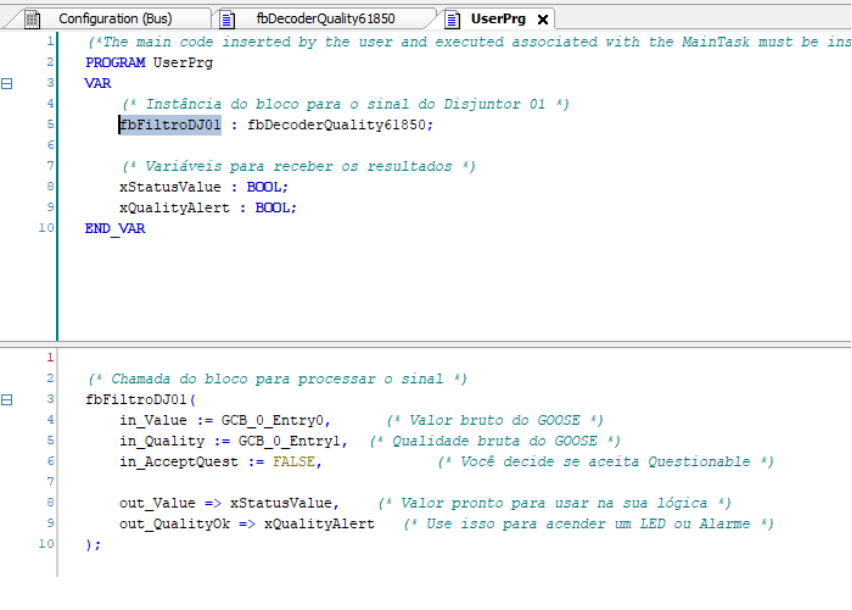Screen dimensions: 852x610
Task: Place cursor on xStatusValue declaration
Action: pyautogui.click(x=170, y=187)
